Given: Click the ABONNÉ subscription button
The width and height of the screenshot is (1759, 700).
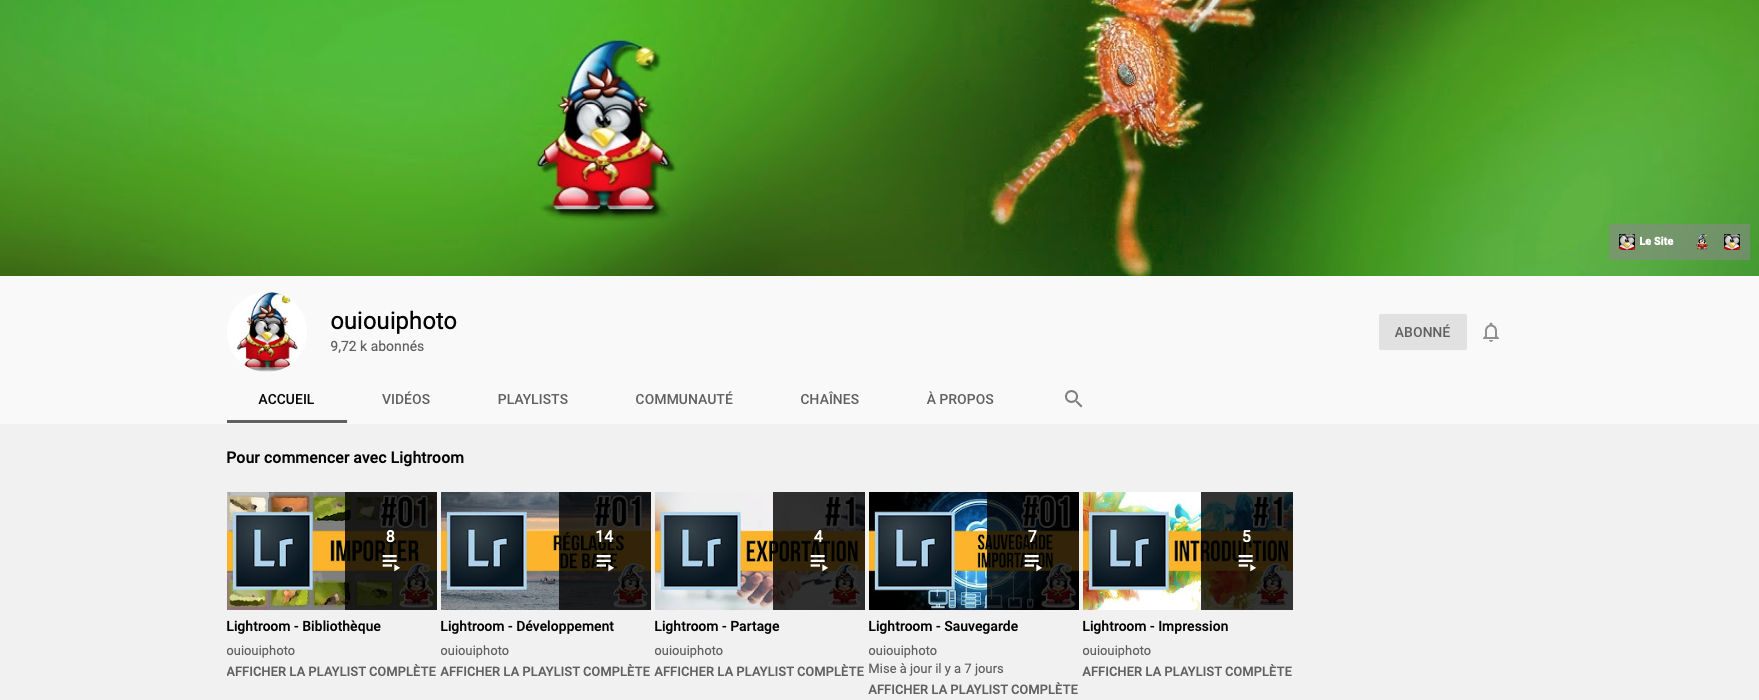Looking at the screenshot, I should [x=1423, y=332].
